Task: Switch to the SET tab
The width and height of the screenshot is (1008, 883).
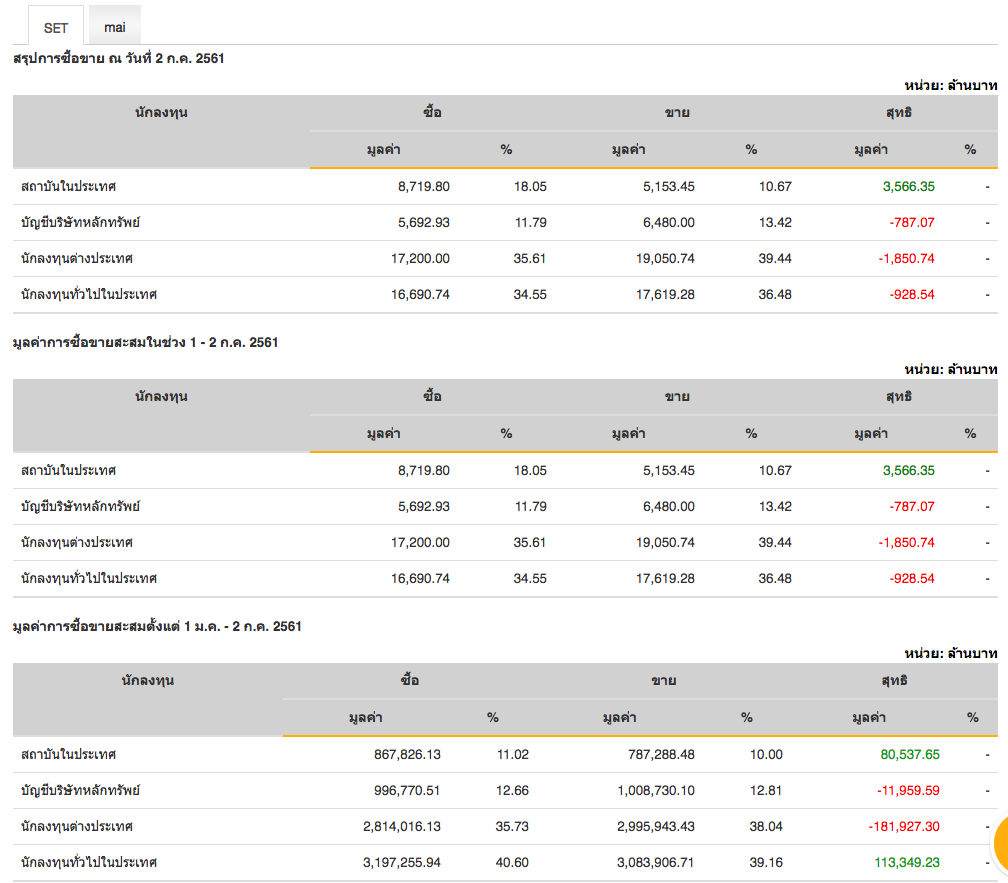Action: (56, 27)
